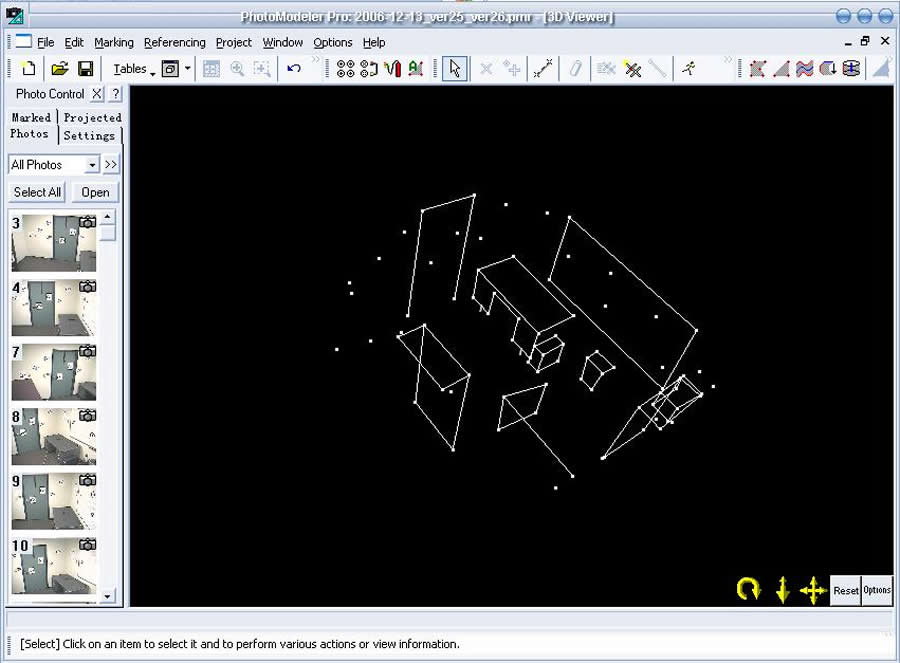Click the four-circles target marking icon

[346, 69]
